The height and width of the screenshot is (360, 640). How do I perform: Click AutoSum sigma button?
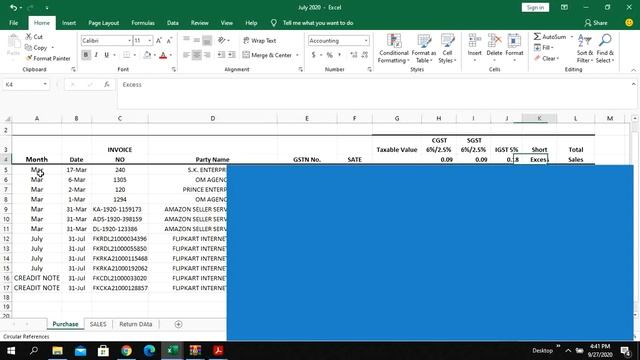tap(550, 37)
